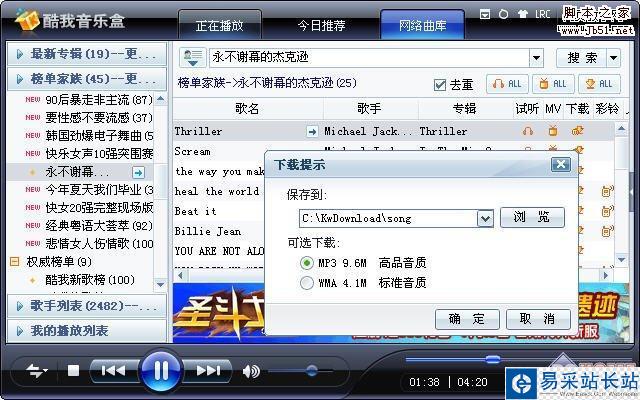
Task: Sort by the 歌手 column header
Action: coord(370,109)
